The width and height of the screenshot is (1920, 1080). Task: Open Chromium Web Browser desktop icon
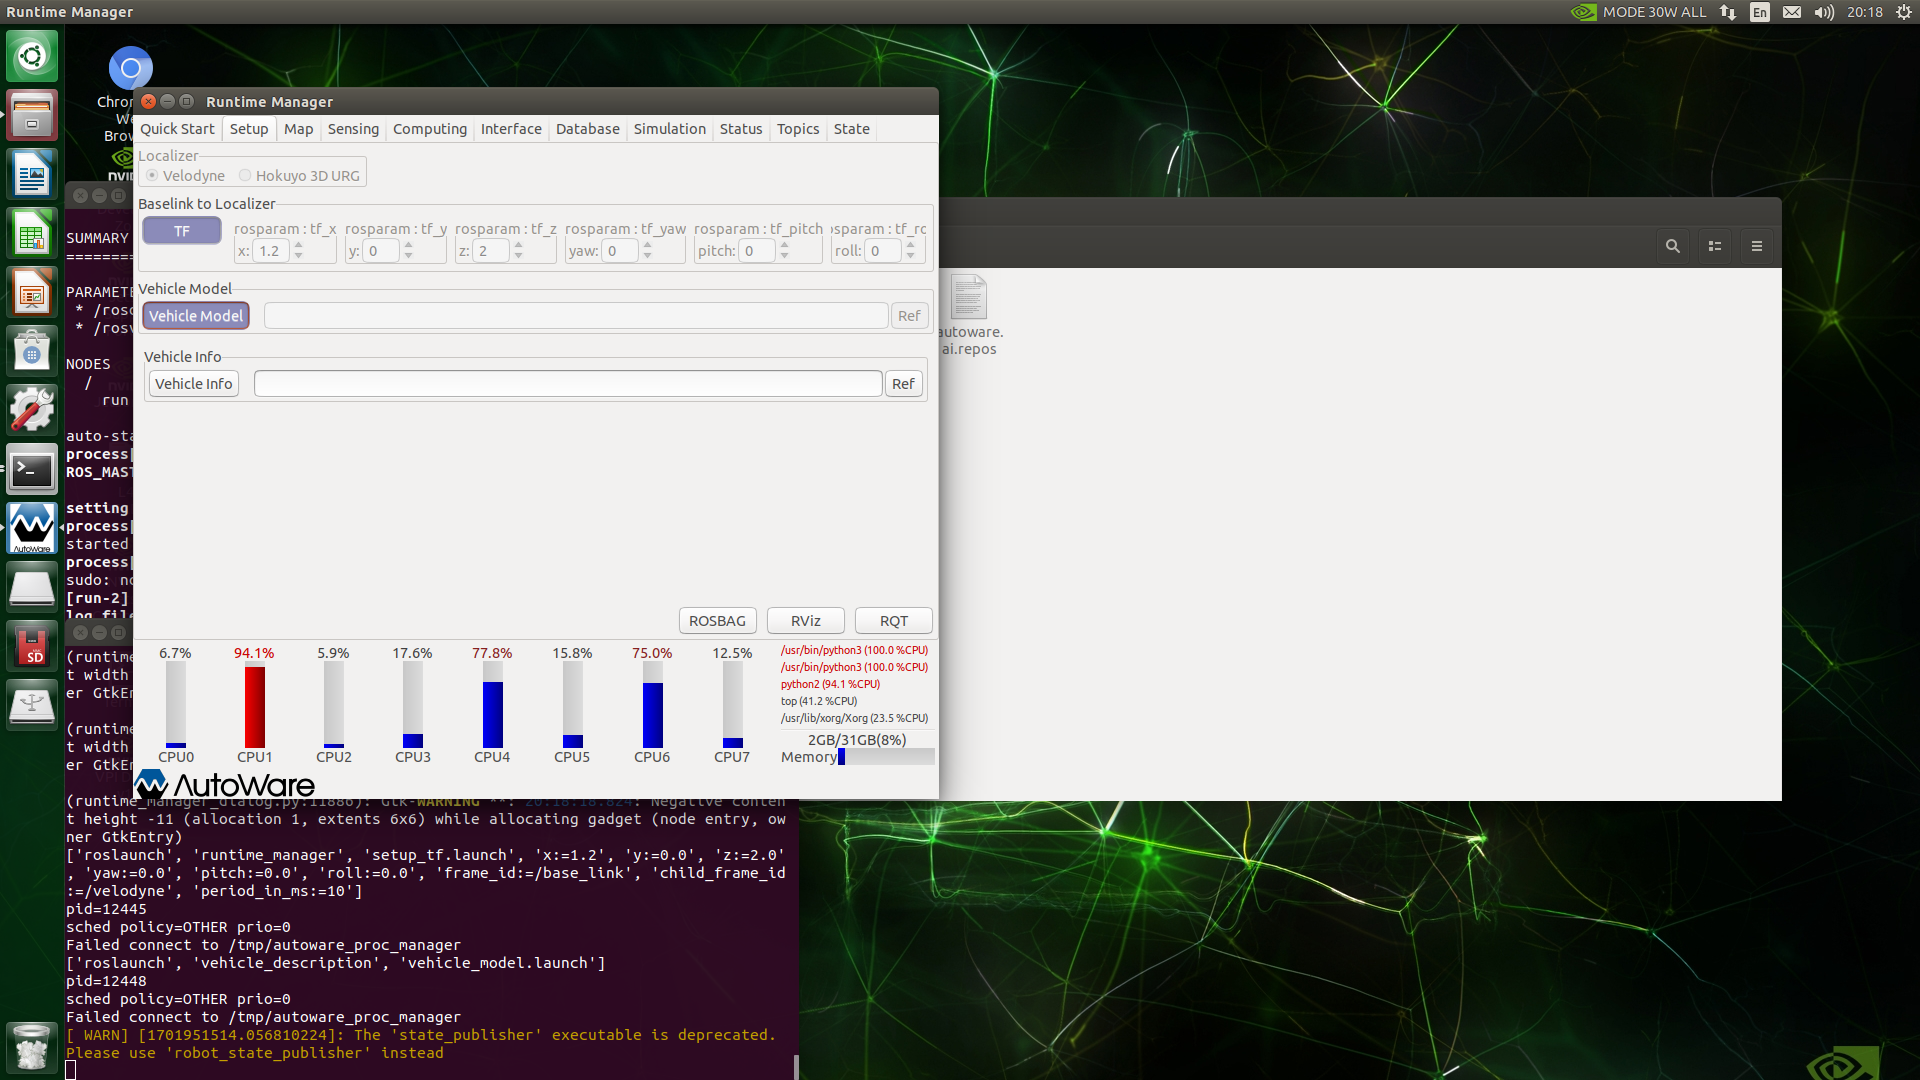[130, 69]
